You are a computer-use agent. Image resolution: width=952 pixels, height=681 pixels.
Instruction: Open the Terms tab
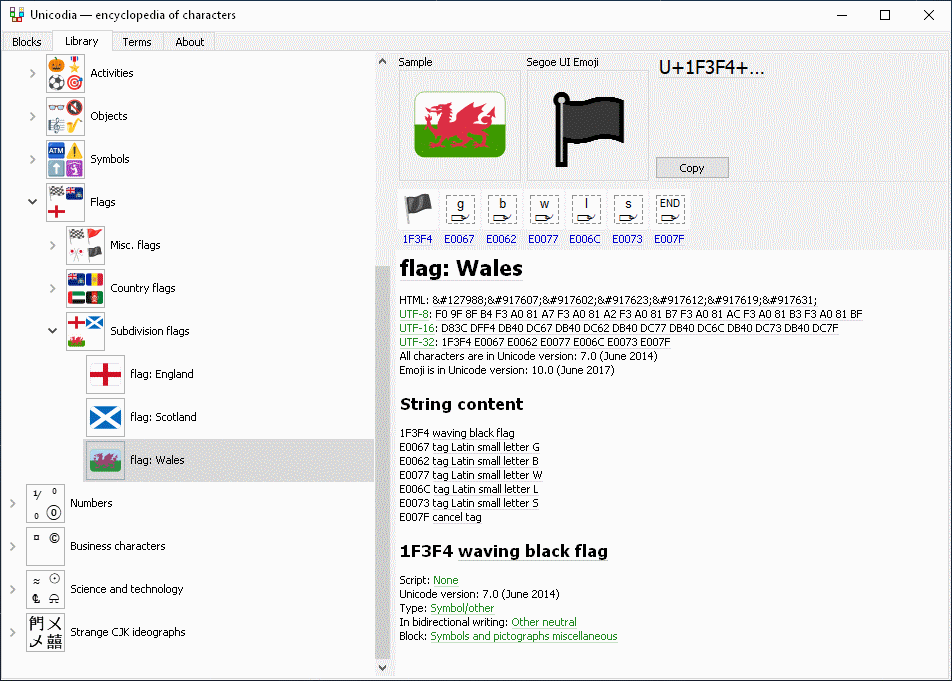pyautogui.click(x=137, y=42)
